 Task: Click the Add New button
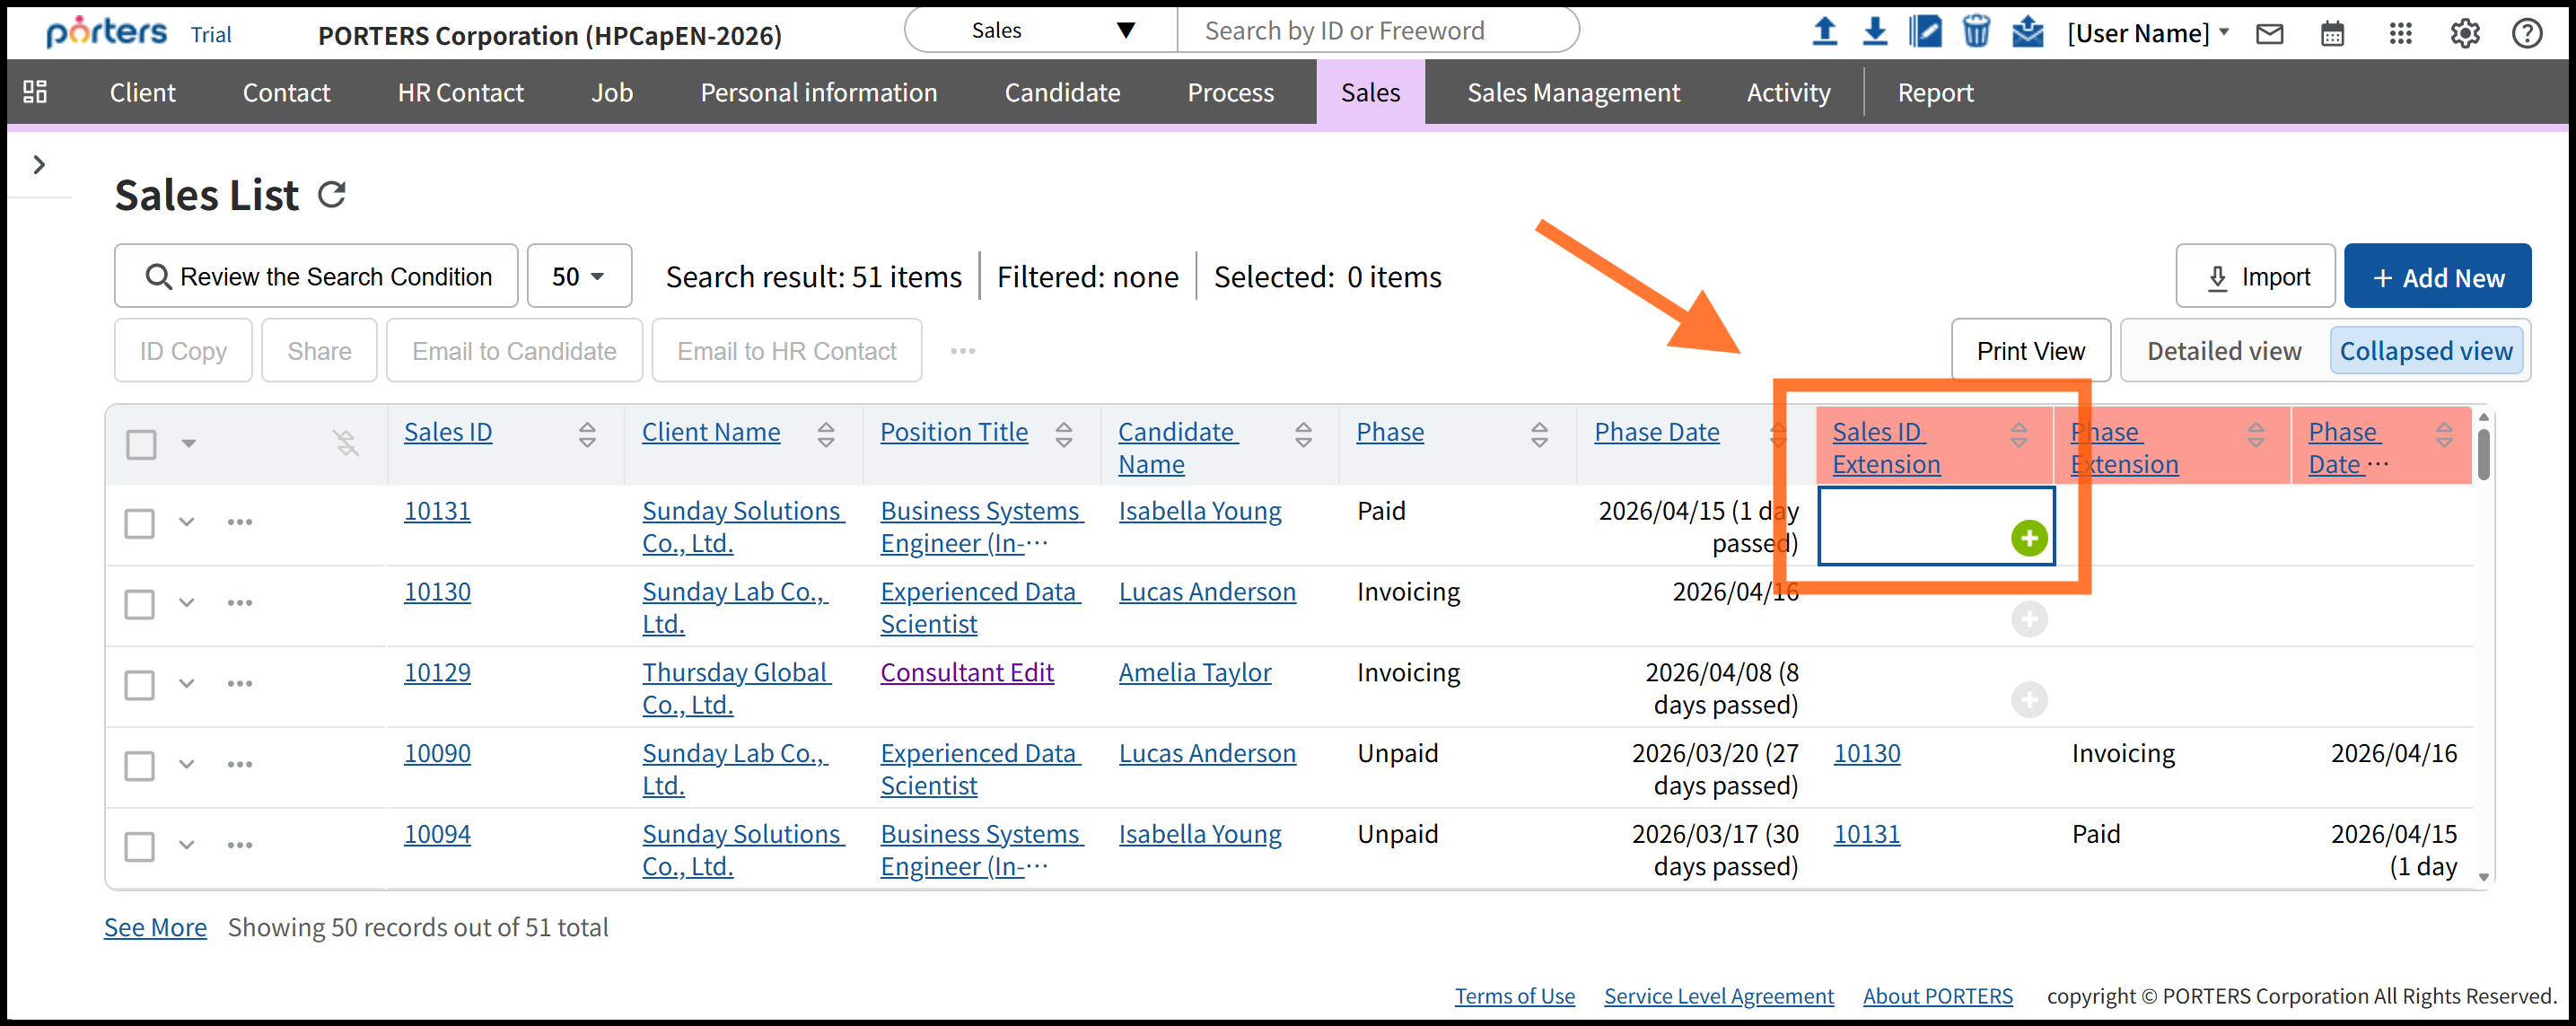point(2437,277)
